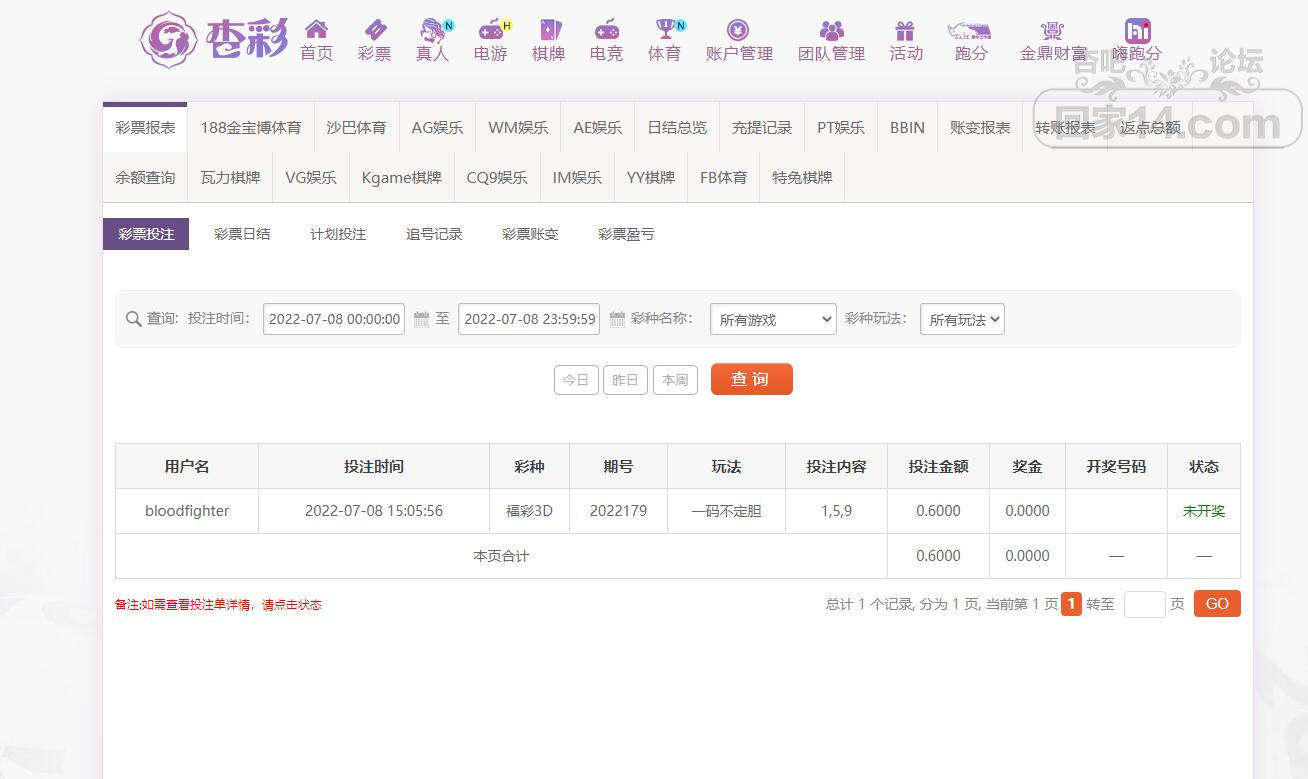Open the 电游 game controller icon
Viewport: 1308px width, 779px height.
[490, 30]
